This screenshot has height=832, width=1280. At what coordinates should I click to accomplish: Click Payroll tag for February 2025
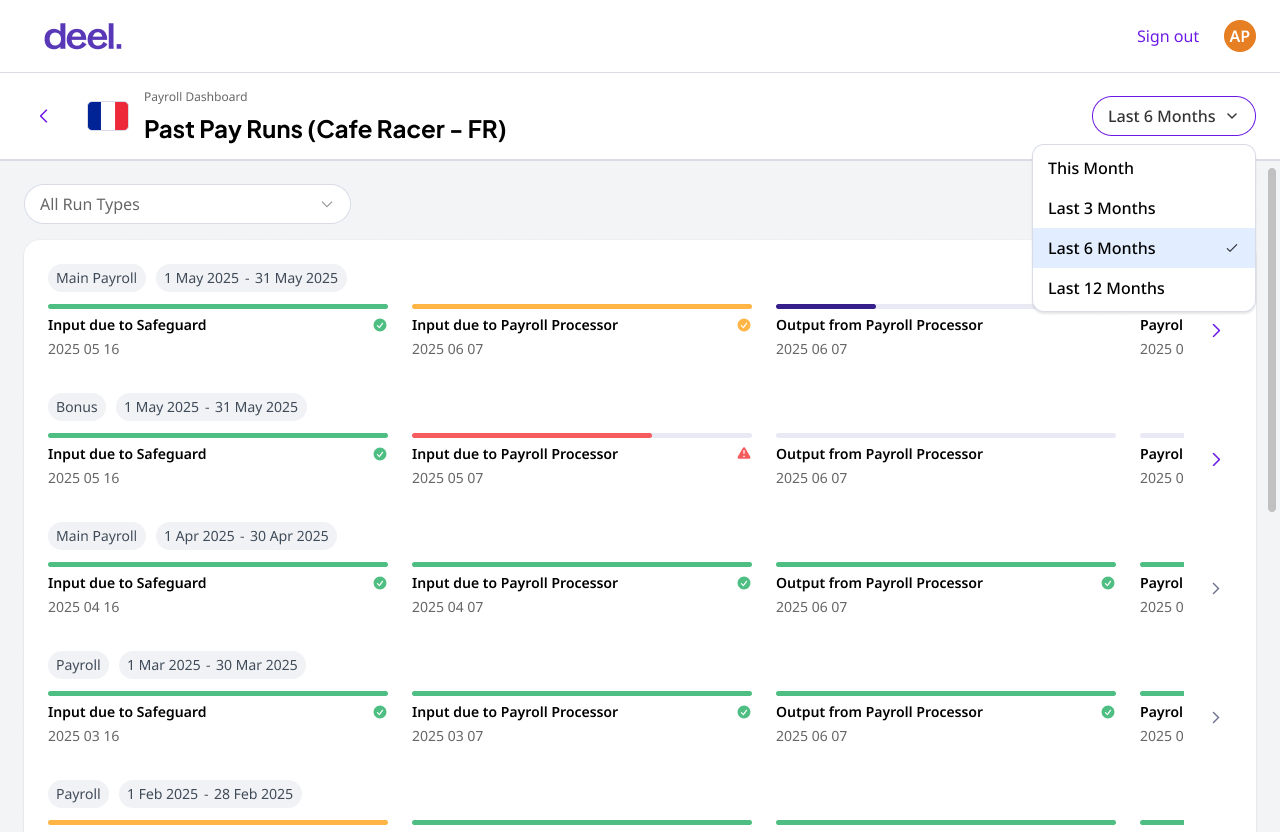coord(78,794)
